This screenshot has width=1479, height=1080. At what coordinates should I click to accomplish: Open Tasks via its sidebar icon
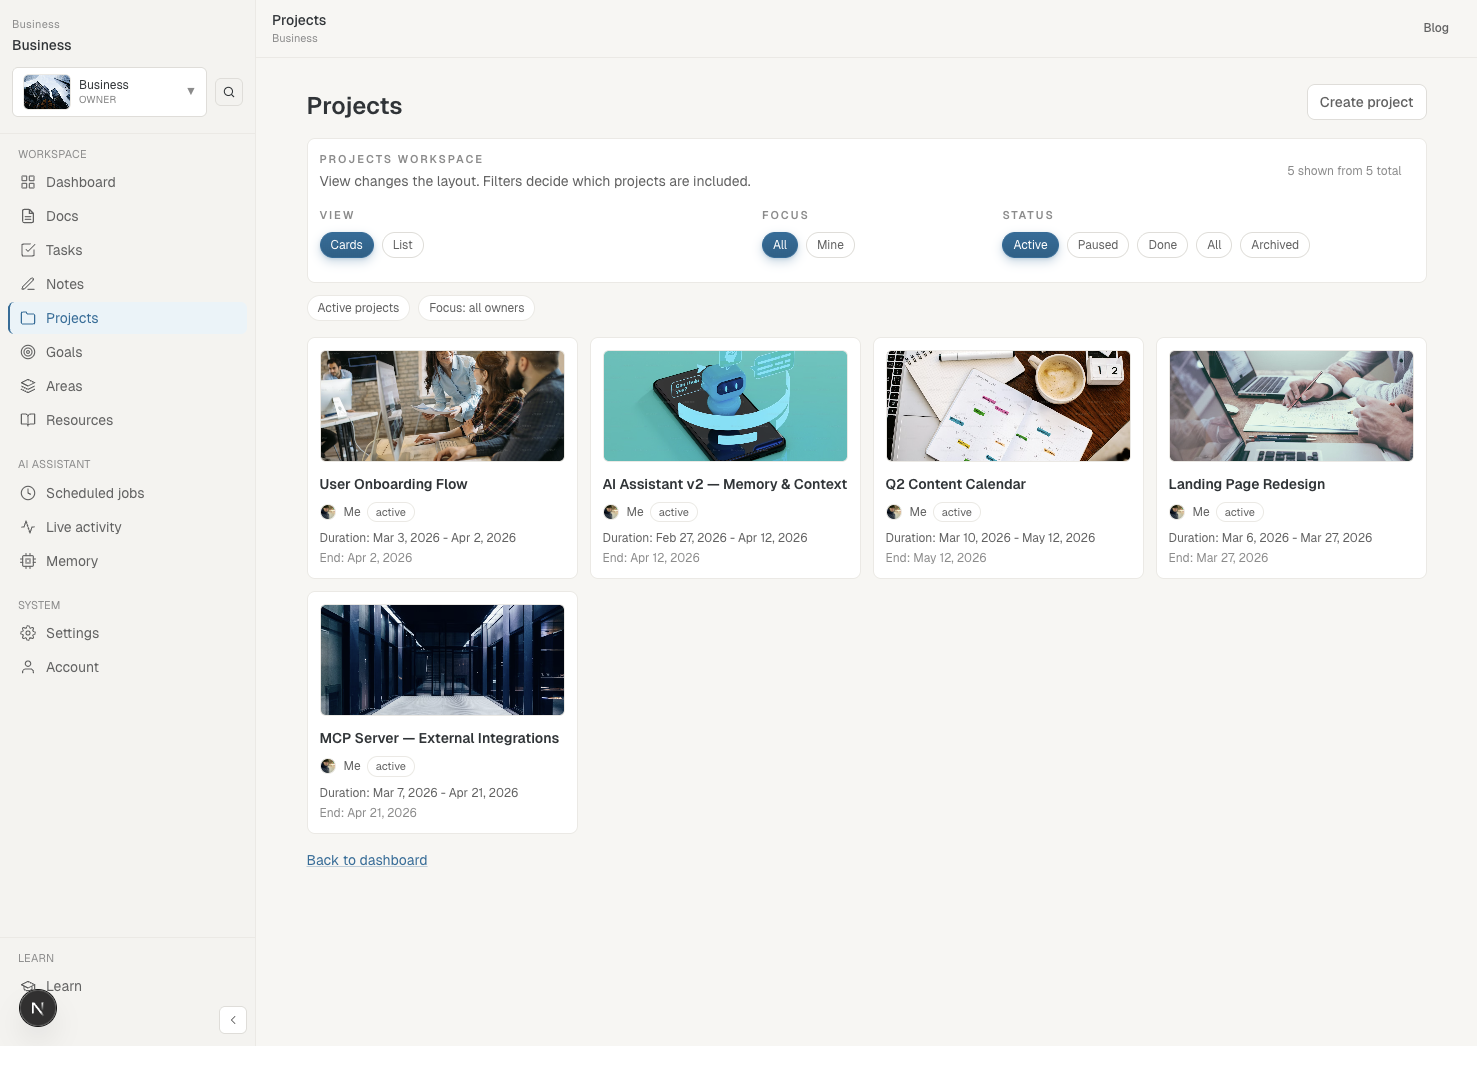click(30, 250)
